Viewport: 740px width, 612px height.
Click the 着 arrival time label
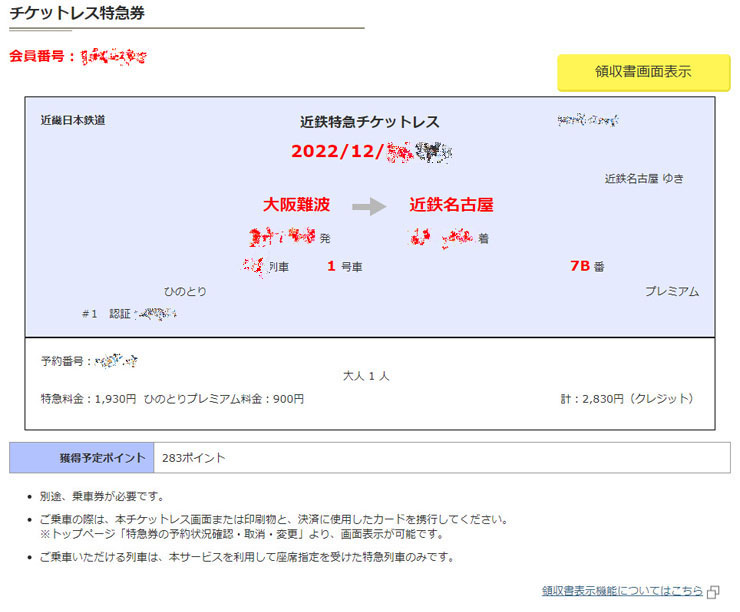coord(483,238)
